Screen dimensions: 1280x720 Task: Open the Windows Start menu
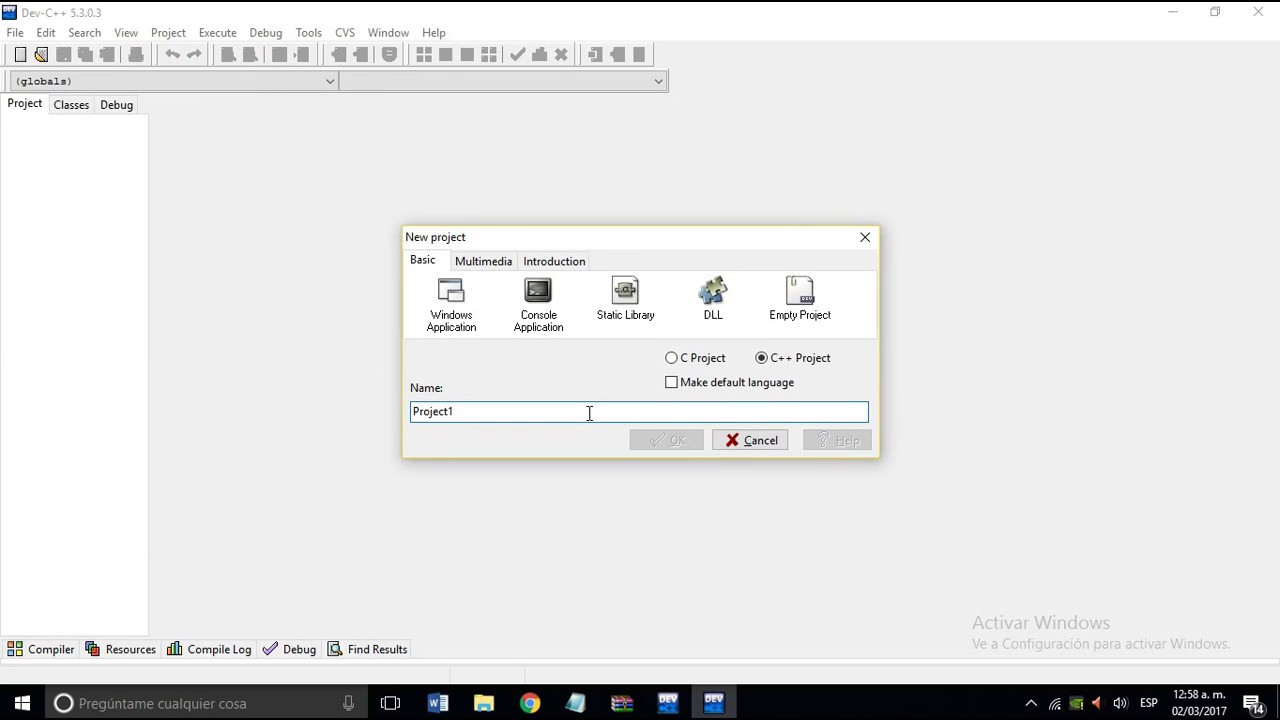pos(22,703)
